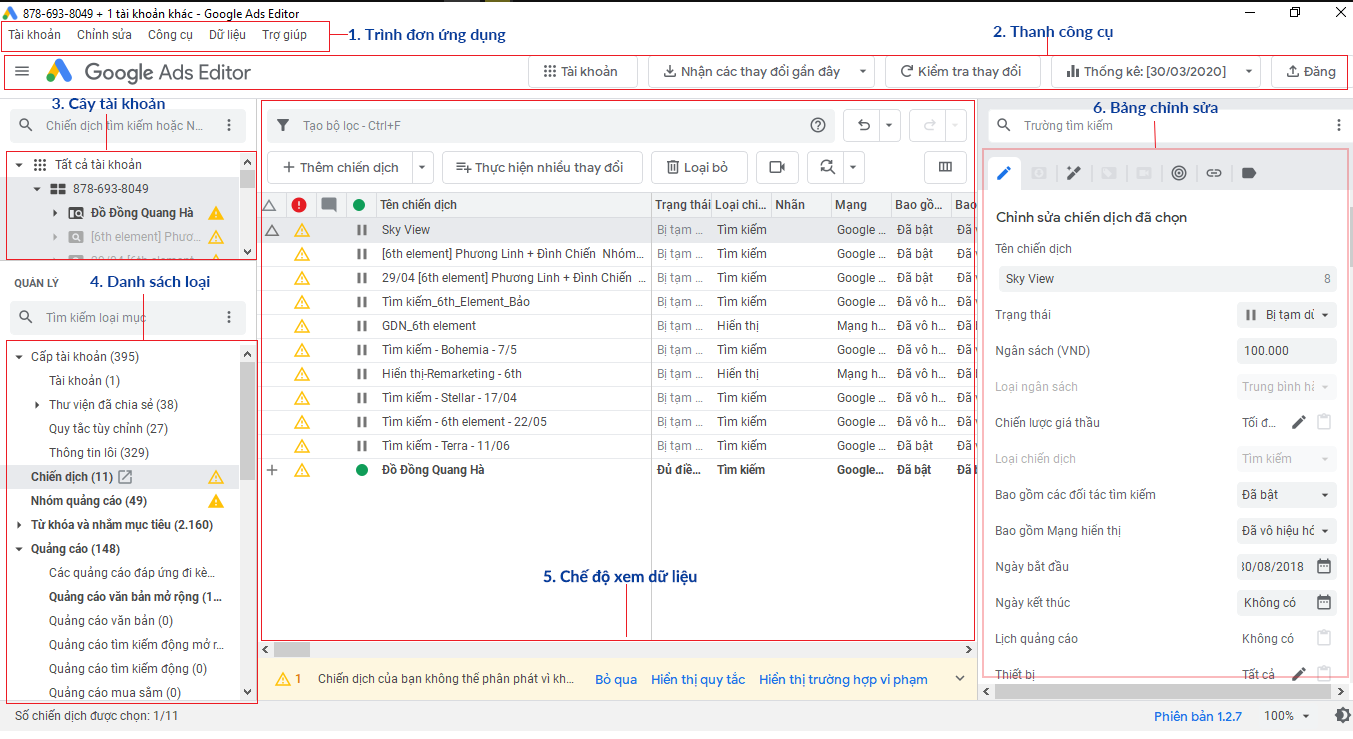Open the filter help question mark icon
Image resolution: width=1353 pixels, height=739 pixels.
click(818, 126)
